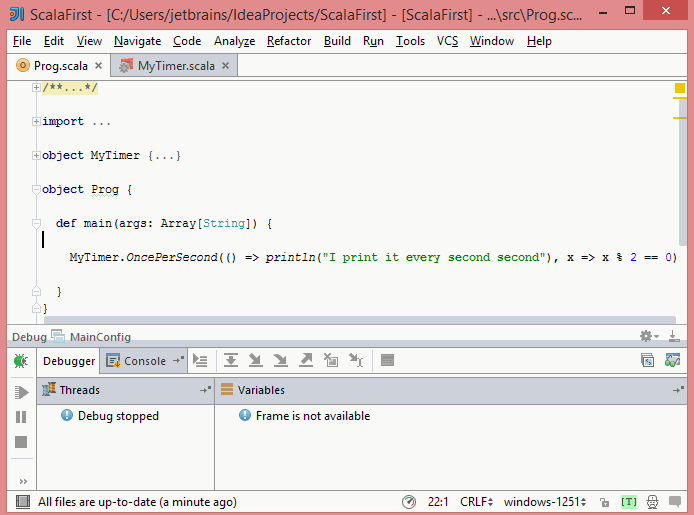Click the editor horizontal scrollbar
The image size is (694, 515).
click(360, 320)
